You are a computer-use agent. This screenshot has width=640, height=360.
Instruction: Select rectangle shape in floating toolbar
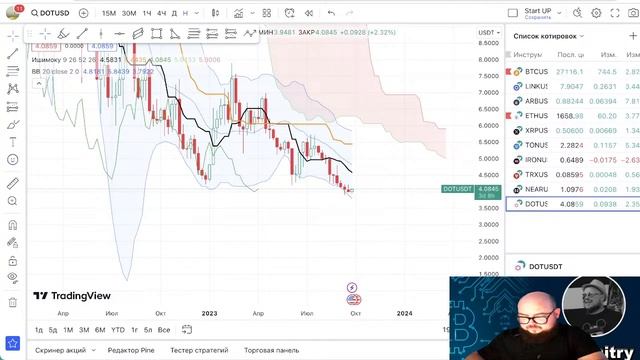(156, 33)
